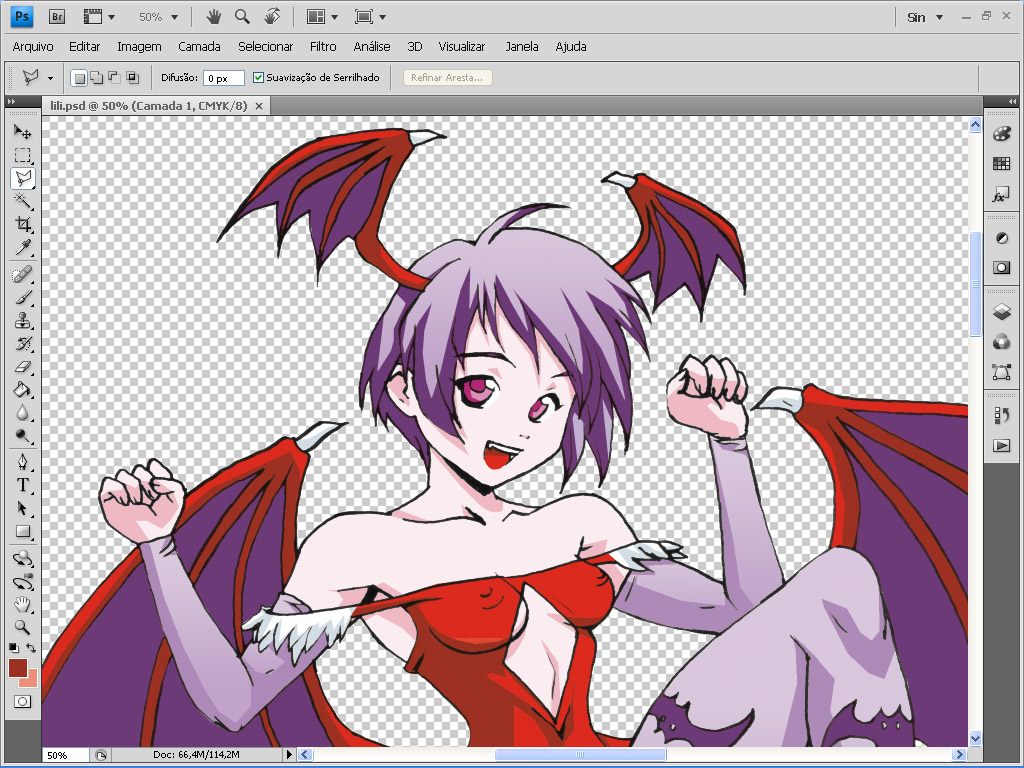The width and height of the screenshot is (1024, 768).
Task: Select the Polygonal Lasso tool in the toolbox
Action: (x=23, y=178)
